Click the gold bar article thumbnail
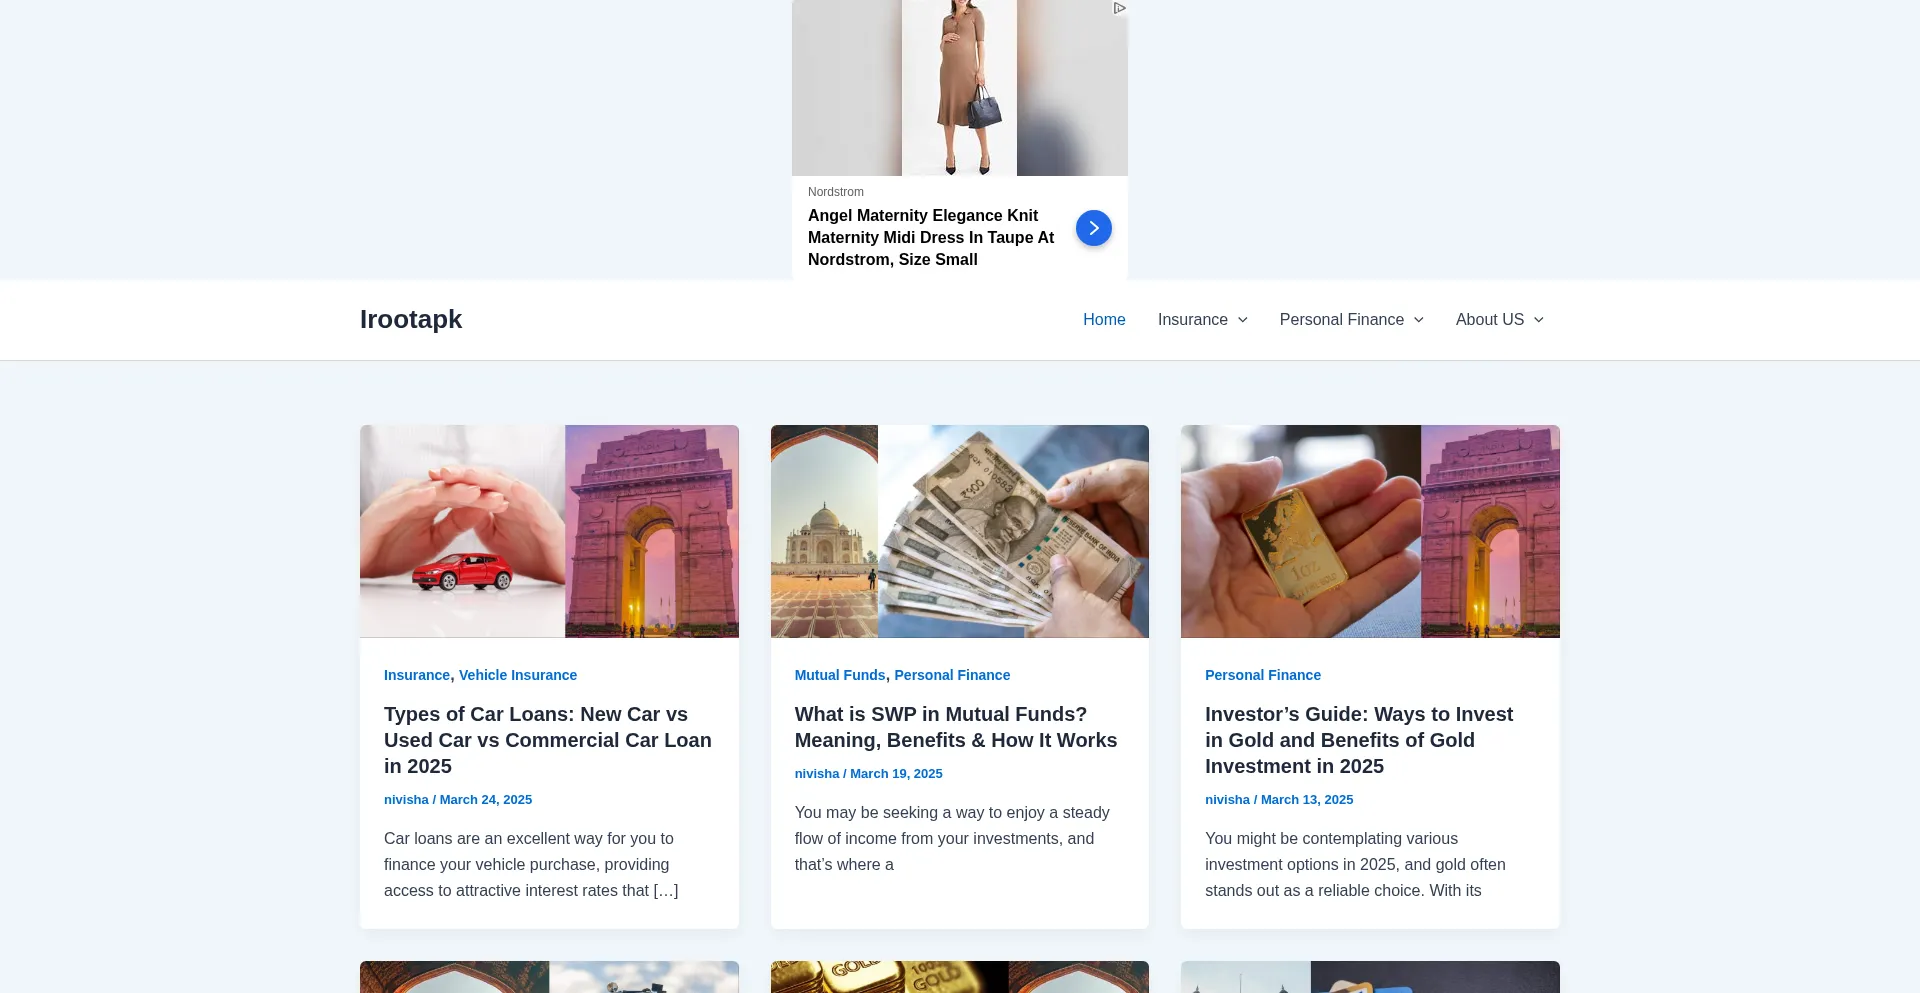 coord(1370,531)
